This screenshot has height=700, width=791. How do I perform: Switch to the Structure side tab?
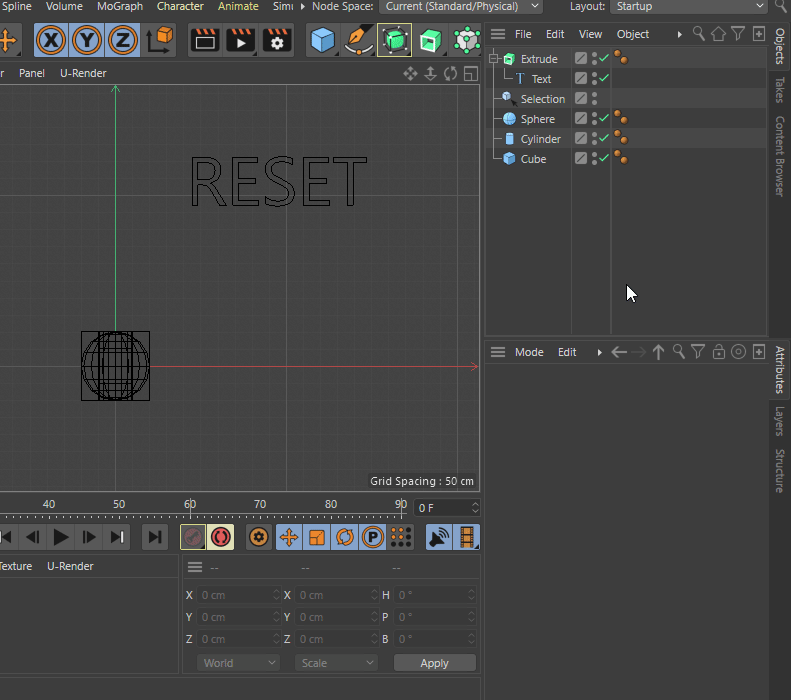(x=780, y=471)
